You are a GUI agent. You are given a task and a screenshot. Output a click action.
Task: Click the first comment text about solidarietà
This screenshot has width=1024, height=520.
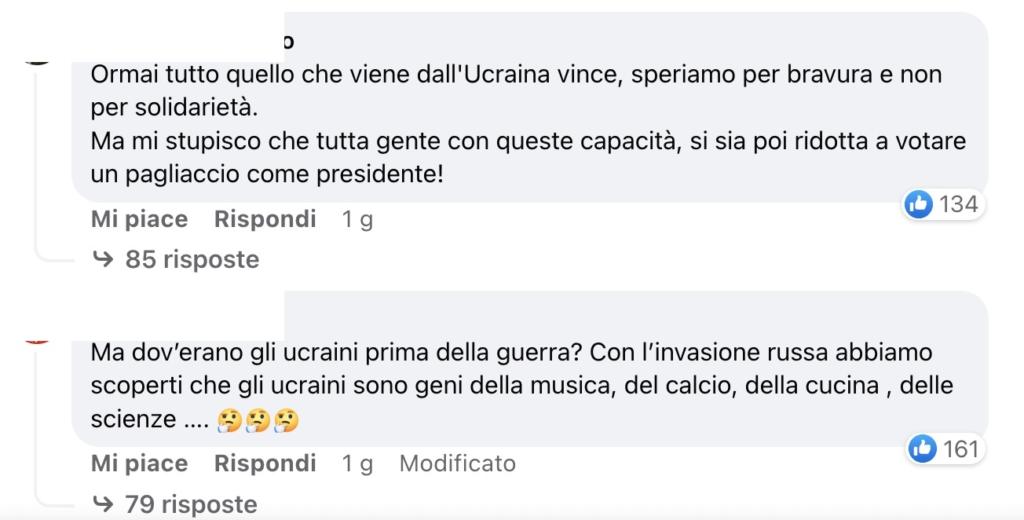point(528,124)
